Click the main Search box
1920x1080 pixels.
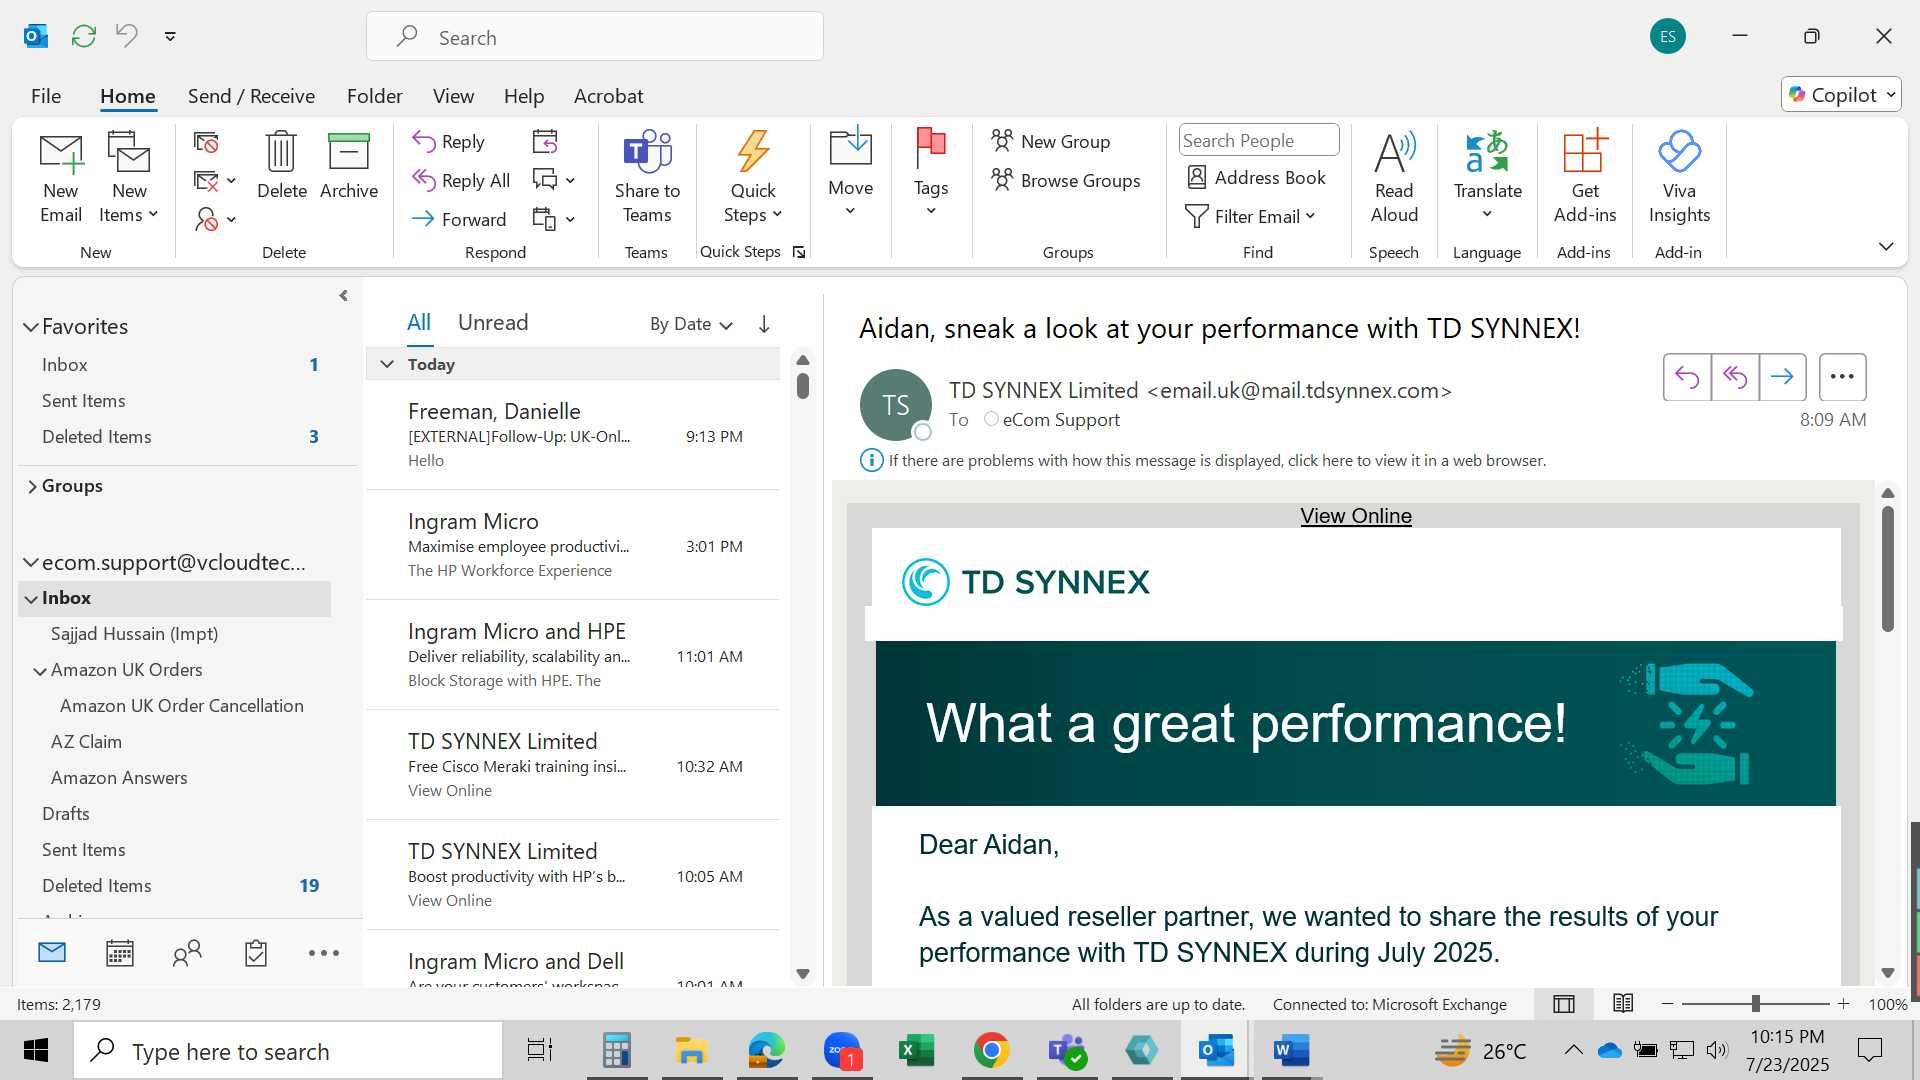[595, 37]
